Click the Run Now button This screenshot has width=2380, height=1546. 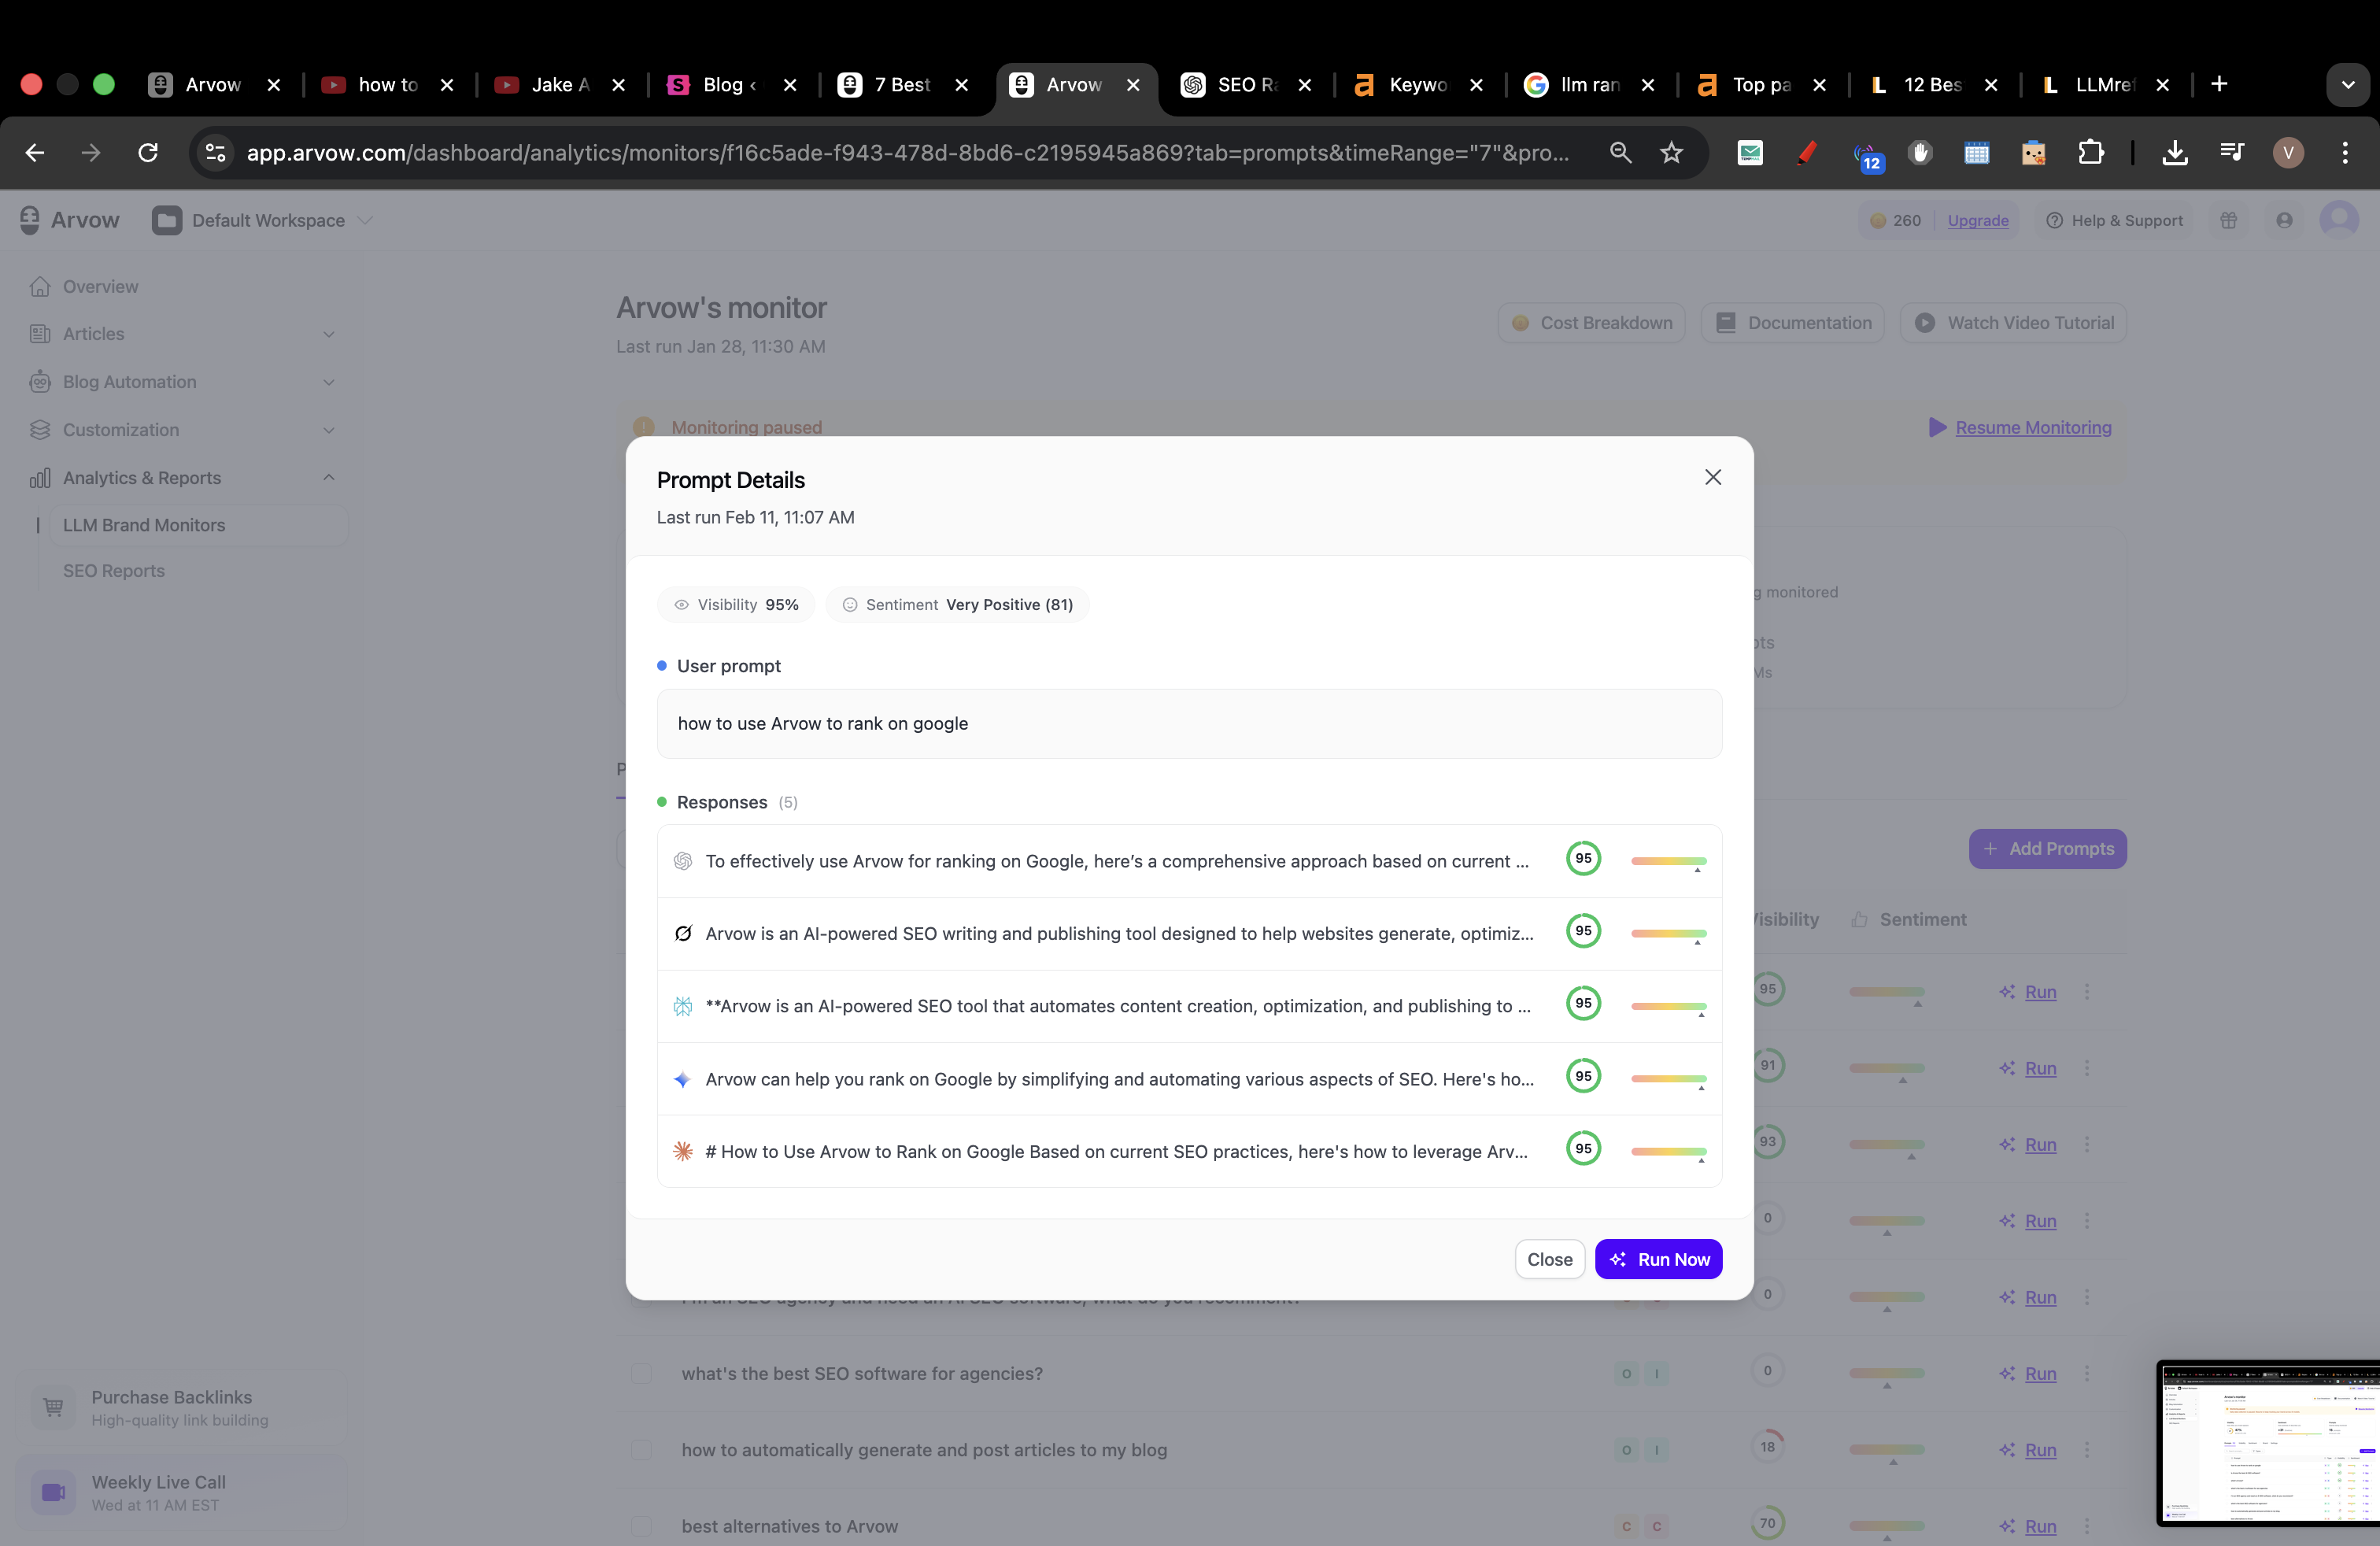coord(1658,1259)
